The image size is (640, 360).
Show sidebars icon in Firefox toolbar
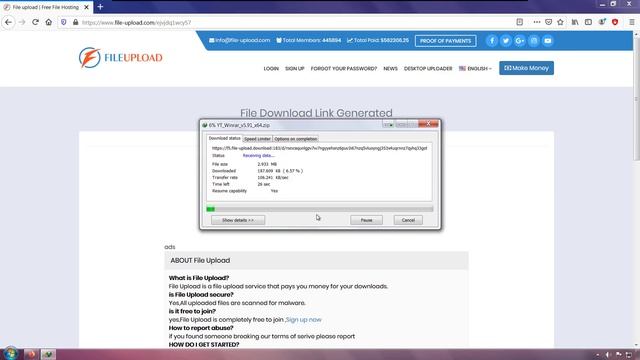point(588,22)
